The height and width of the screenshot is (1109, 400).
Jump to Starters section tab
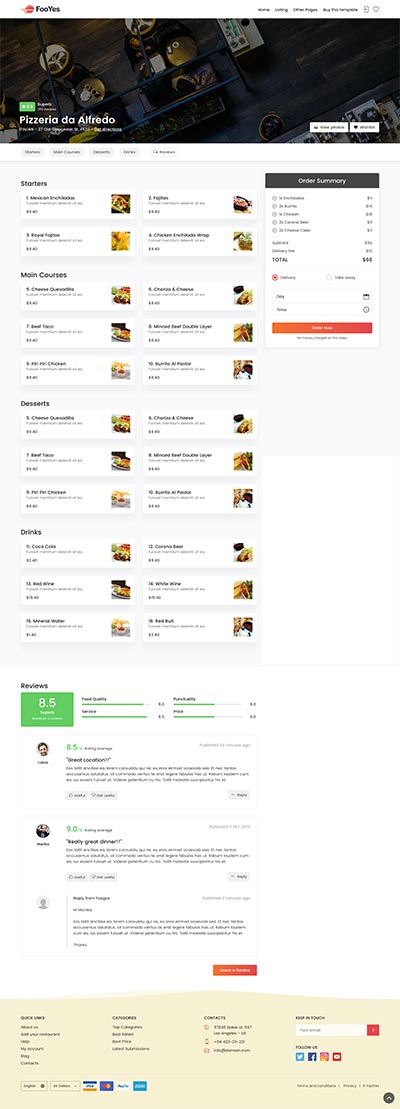(x=32, y=152)
